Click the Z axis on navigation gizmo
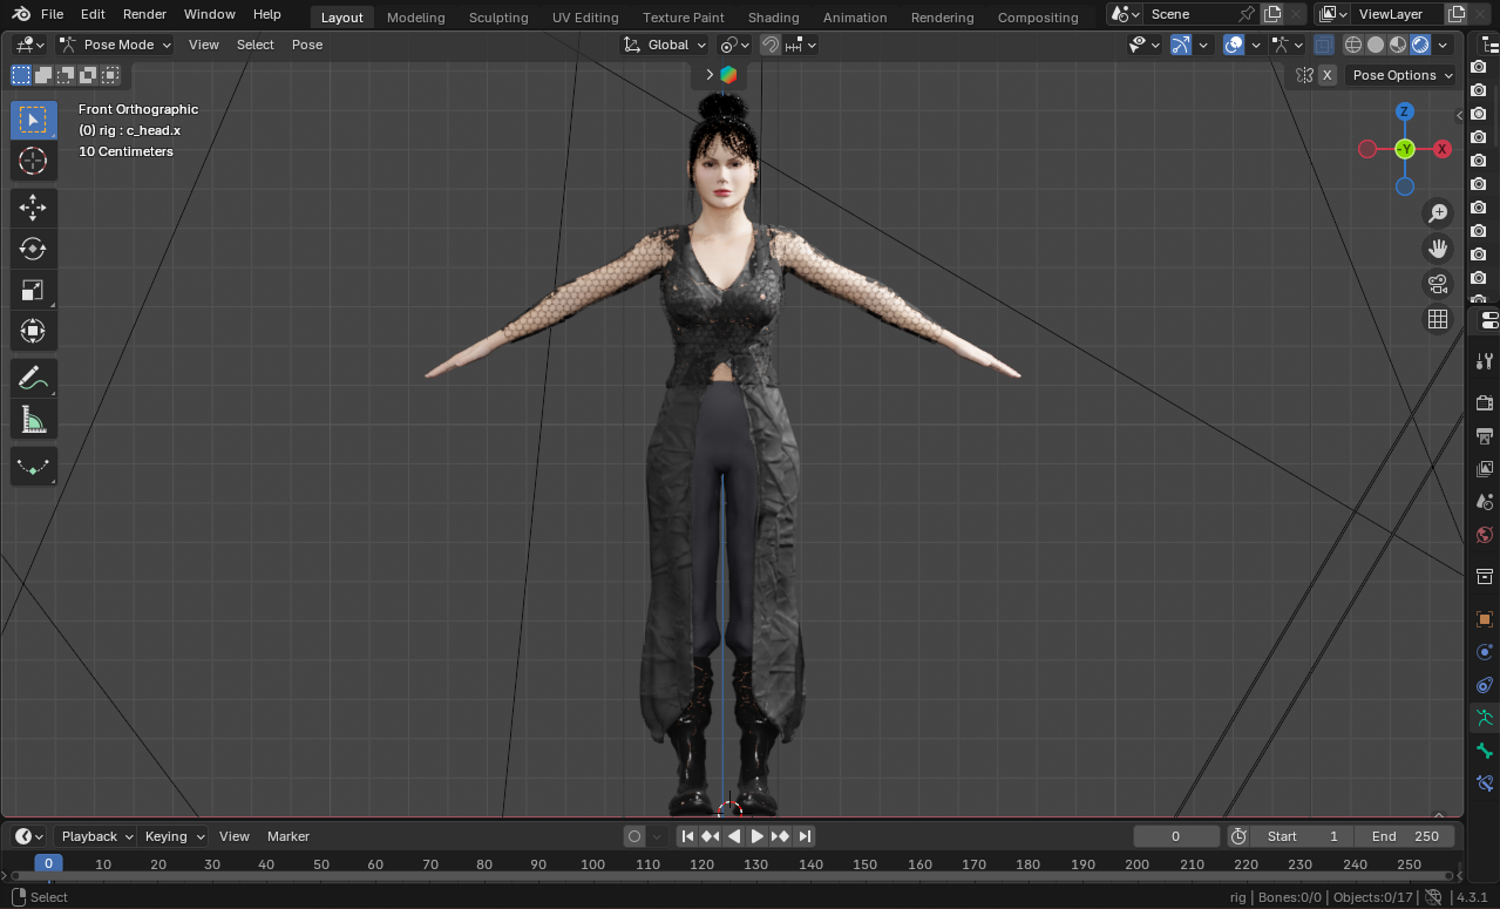 (x=1404, y=112)
